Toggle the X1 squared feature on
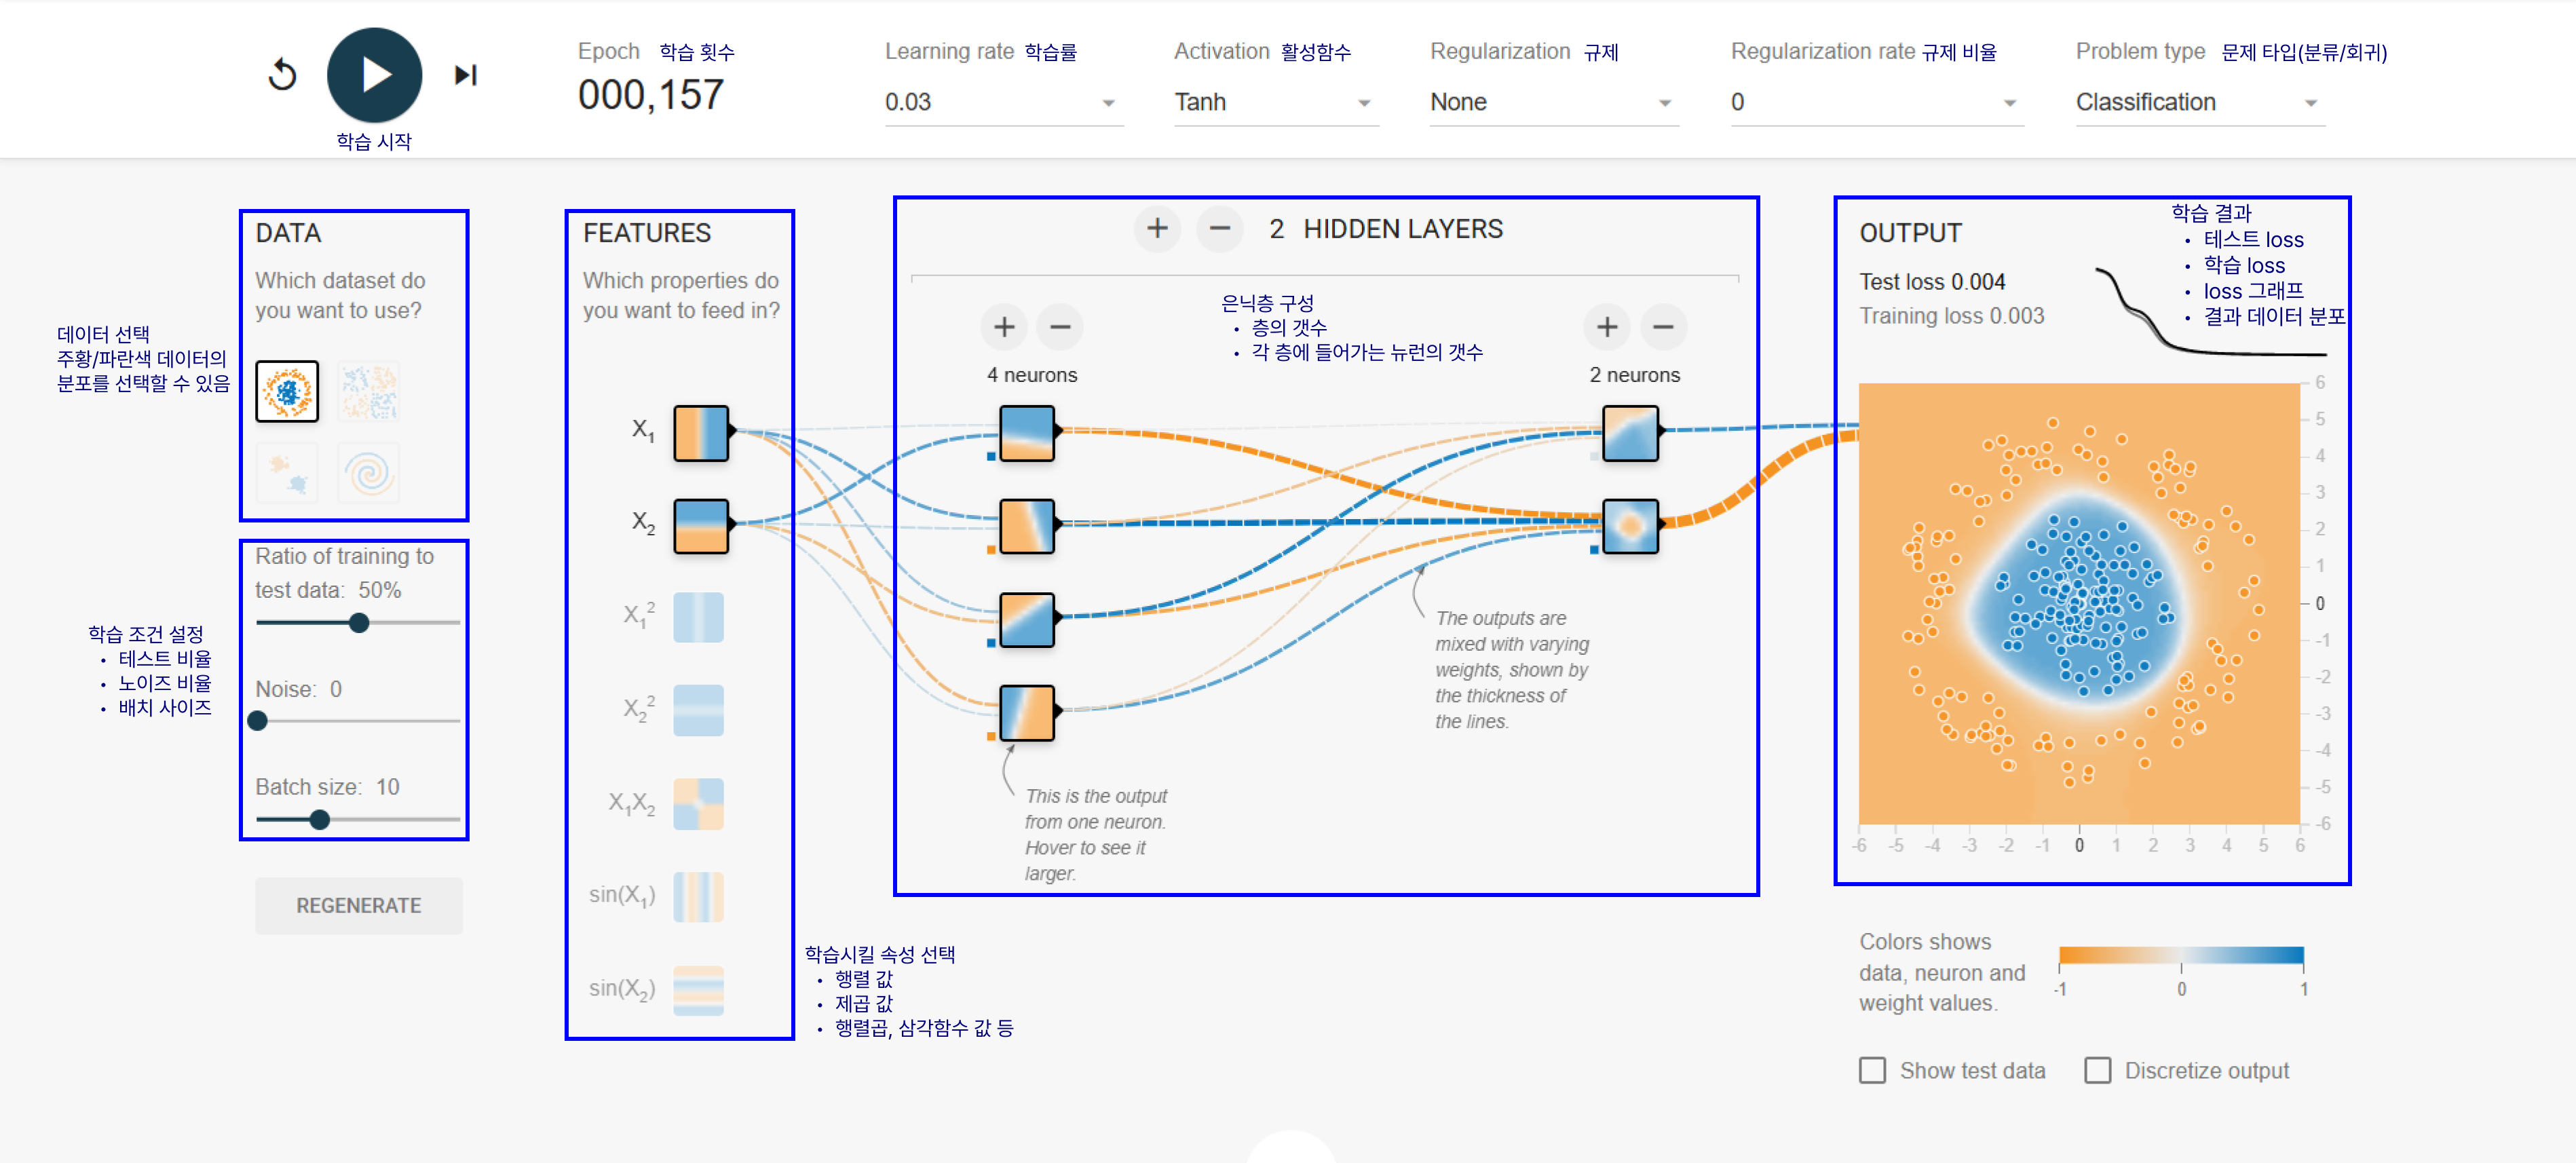This screenshot has width=2576, height=1163. (698, 617)
